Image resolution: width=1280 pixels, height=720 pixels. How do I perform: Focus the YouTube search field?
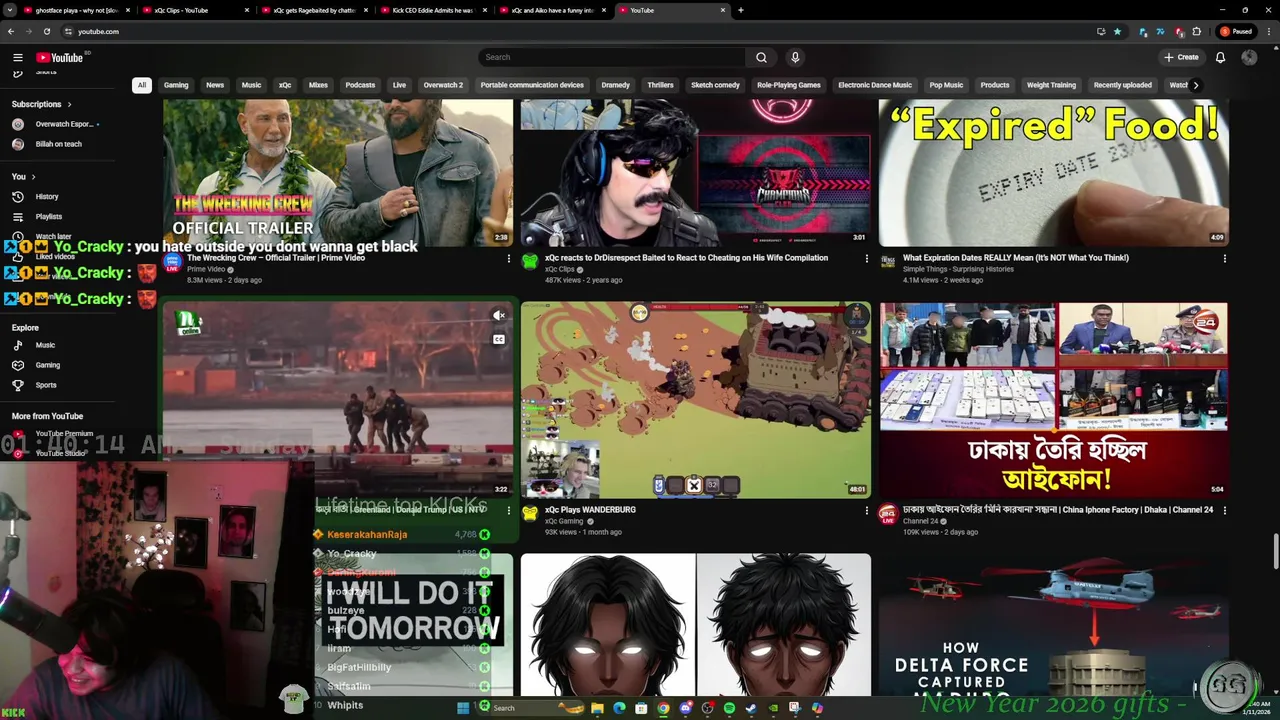point(612,57)
